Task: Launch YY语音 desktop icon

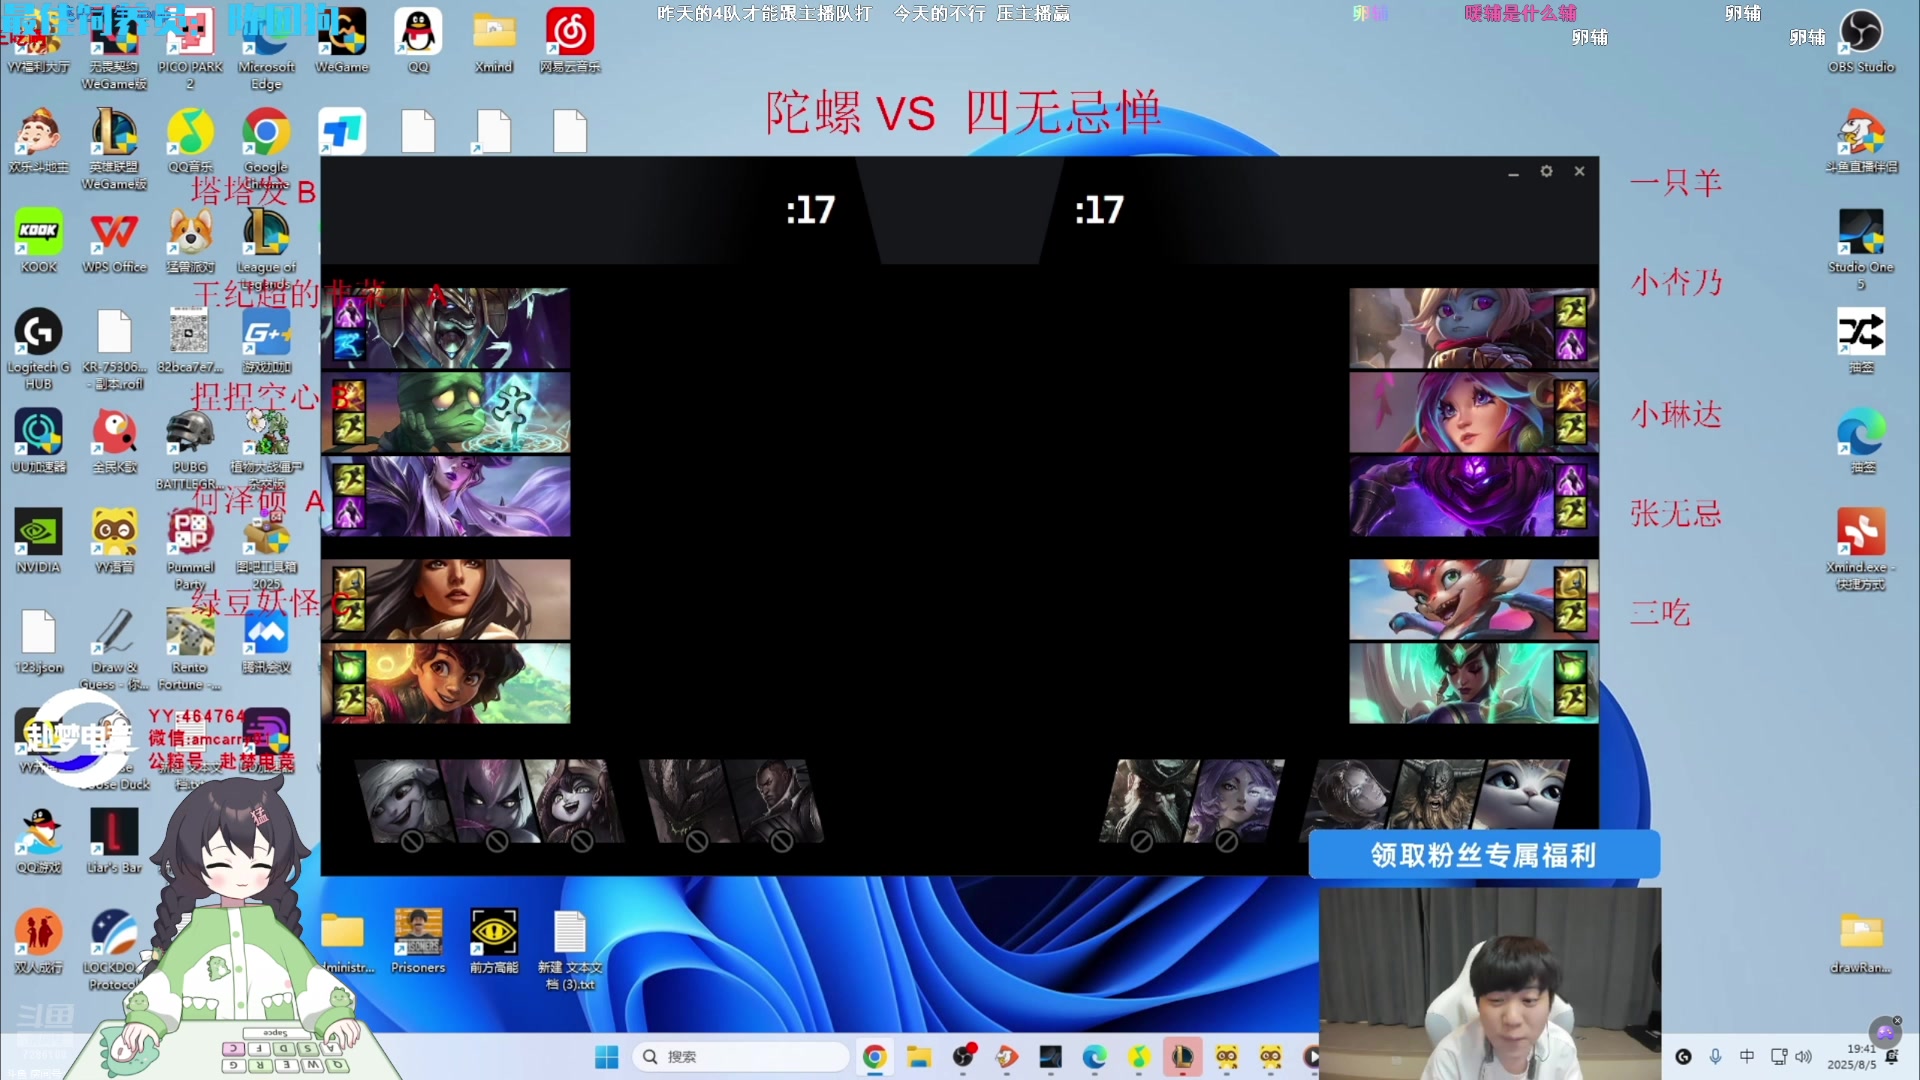Action: pos(114,541)
